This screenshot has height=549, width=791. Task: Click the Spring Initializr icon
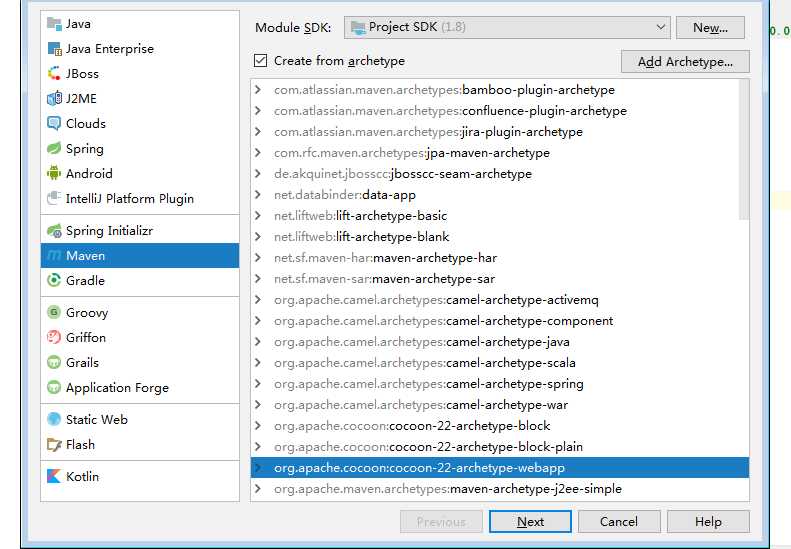pos(54,231)
